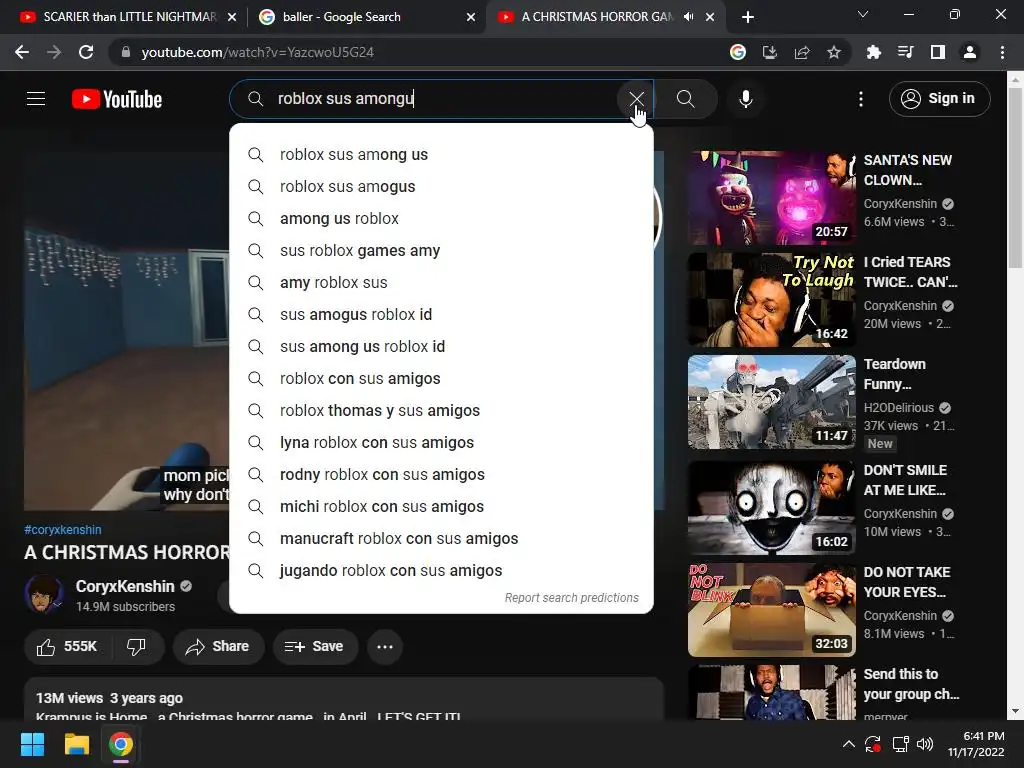The width and height of the screenshot is (1024, 768).
Task: Open more actions ellipsis under video
Action: tap(385, 647)
